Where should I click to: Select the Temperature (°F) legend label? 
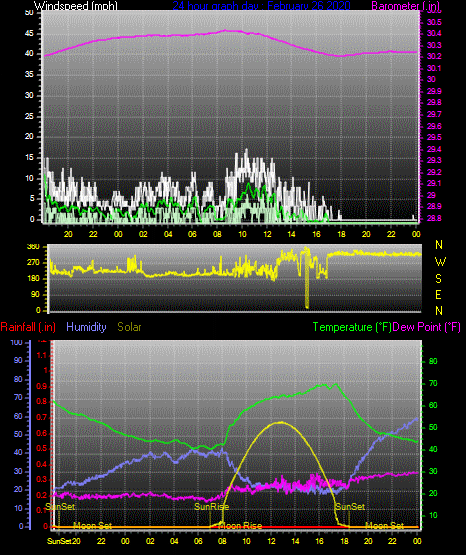tap(352, 327)
